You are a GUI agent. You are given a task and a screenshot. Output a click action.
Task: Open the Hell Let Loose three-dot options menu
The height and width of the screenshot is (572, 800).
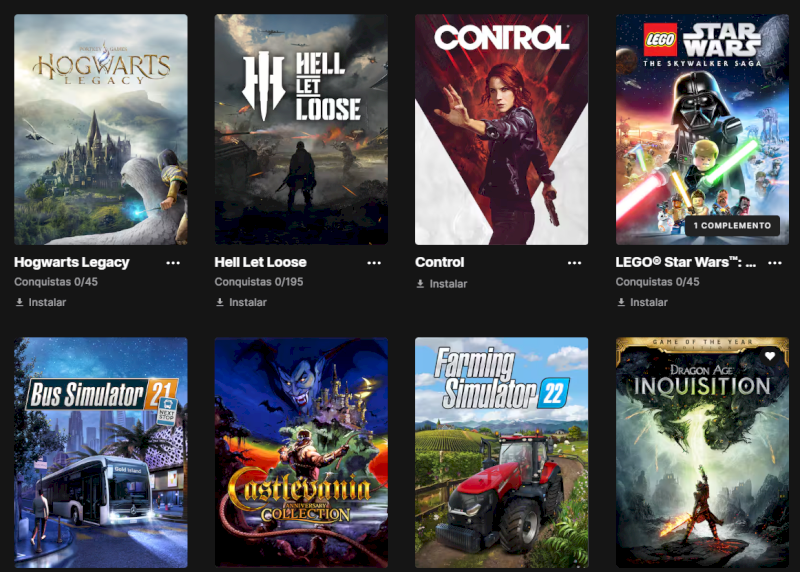[x=374, y=263]
